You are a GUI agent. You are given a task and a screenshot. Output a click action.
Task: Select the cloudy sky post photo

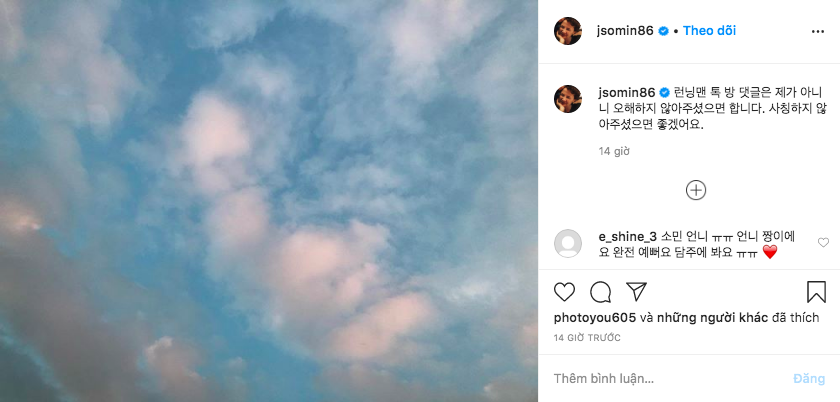point(269,201)
